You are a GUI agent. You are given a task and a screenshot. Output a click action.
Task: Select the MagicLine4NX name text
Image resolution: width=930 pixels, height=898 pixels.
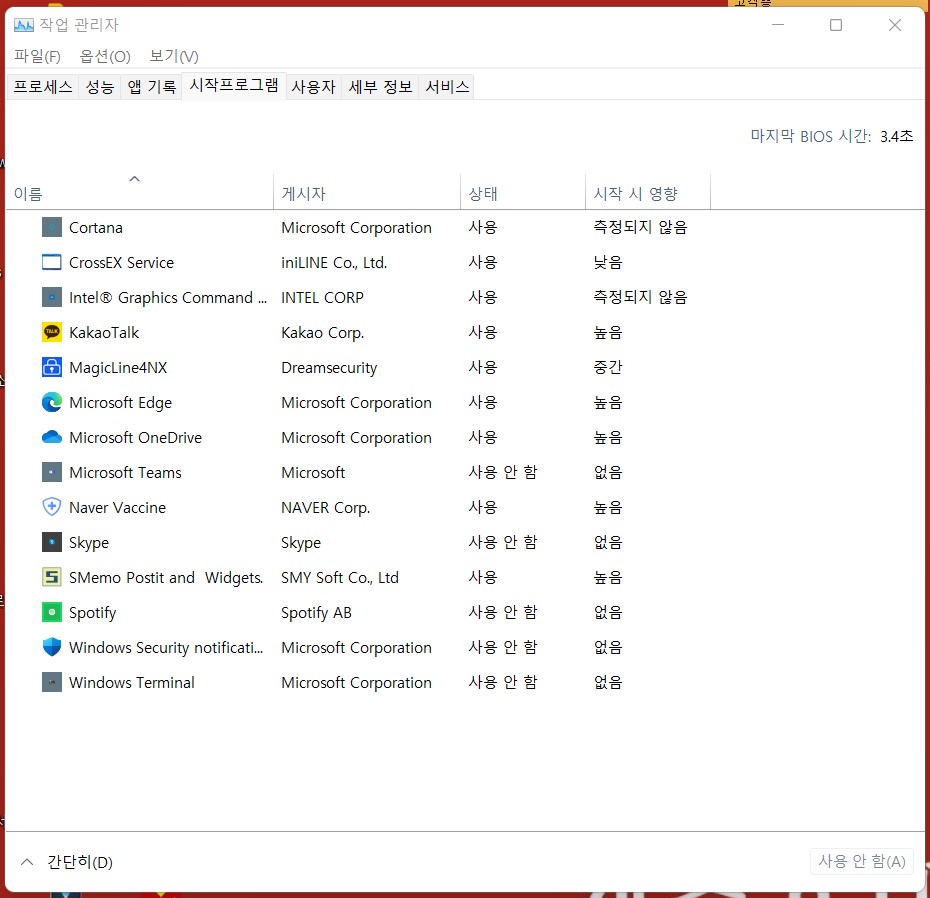point(118,368)
